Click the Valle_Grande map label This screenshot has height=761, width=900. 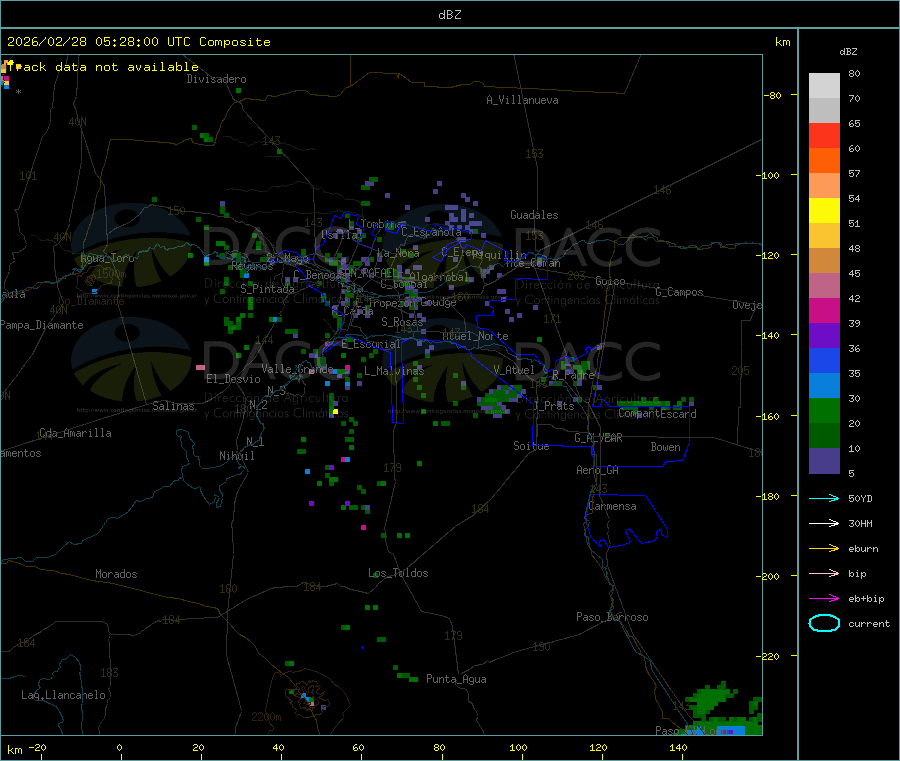click(297, 368)
